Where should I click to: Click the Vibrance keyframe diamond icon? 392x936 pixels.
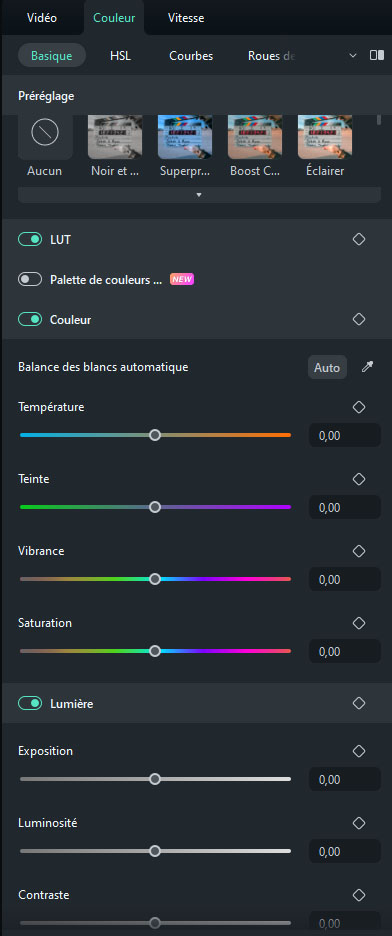click(359, 551)
